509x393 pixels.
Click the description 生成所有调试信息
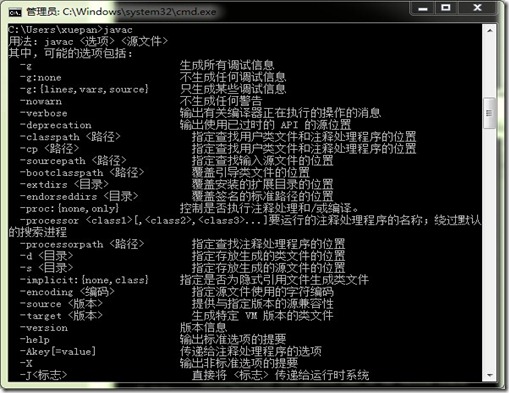[x=227, y=65]
